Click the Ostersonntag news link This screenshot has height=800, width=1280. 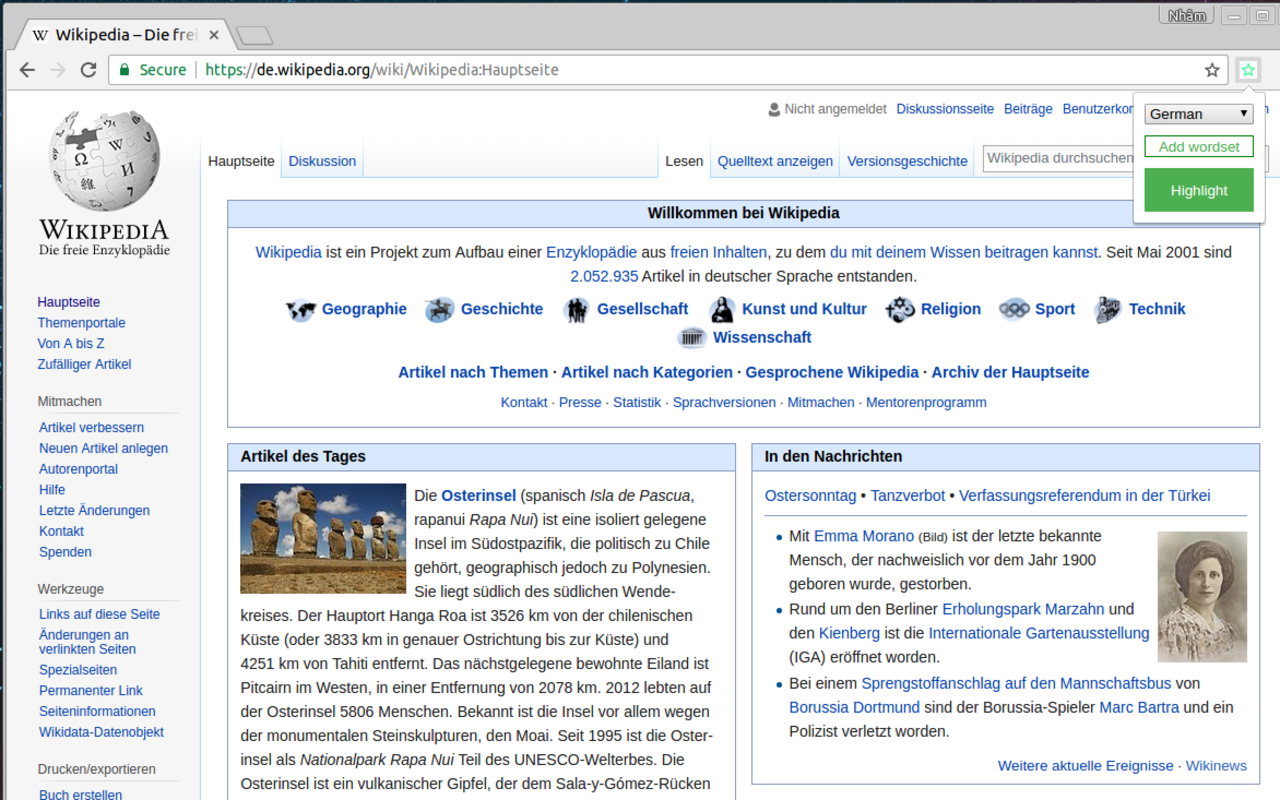coord(811,496)
